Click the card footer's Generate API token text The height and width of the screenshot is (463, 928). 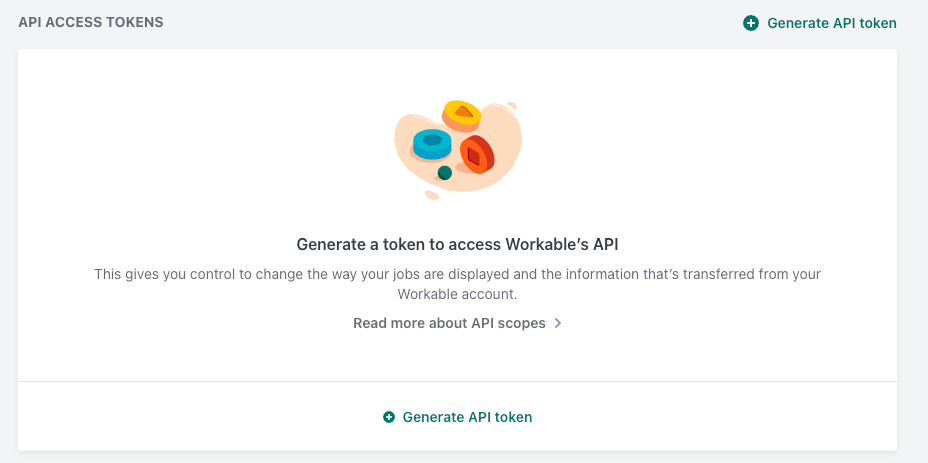point(467,417)
